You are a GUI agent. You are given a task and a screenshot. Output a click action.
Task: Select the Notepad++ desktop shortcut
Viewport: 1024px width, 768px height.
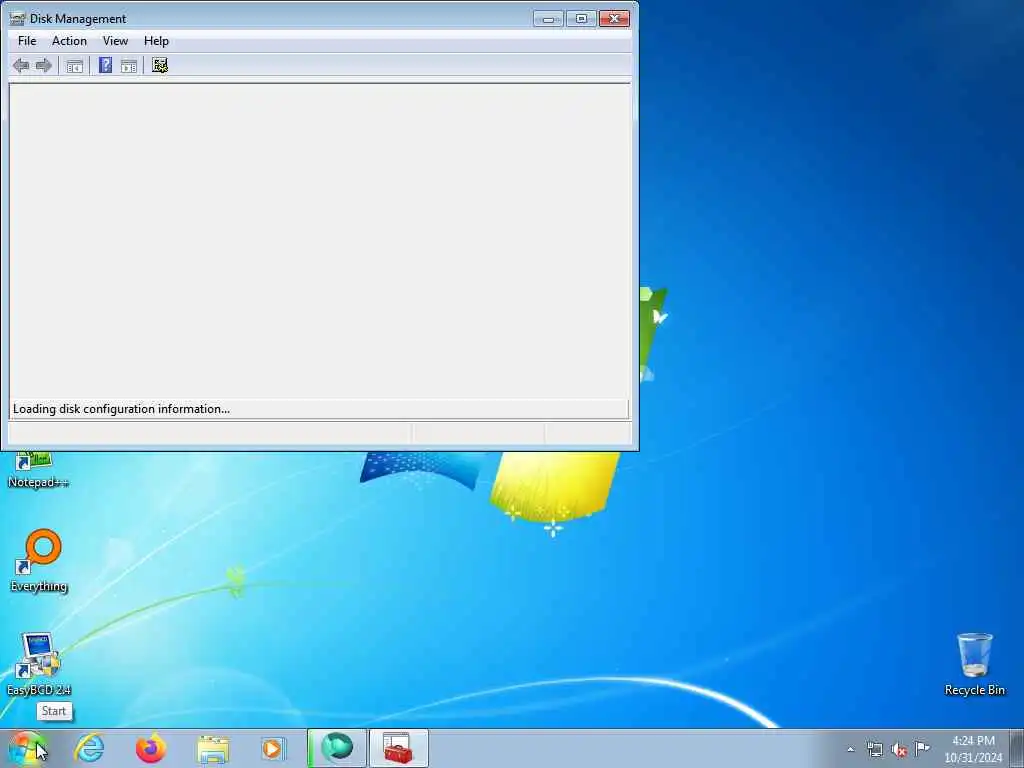[x=38, y=470]
